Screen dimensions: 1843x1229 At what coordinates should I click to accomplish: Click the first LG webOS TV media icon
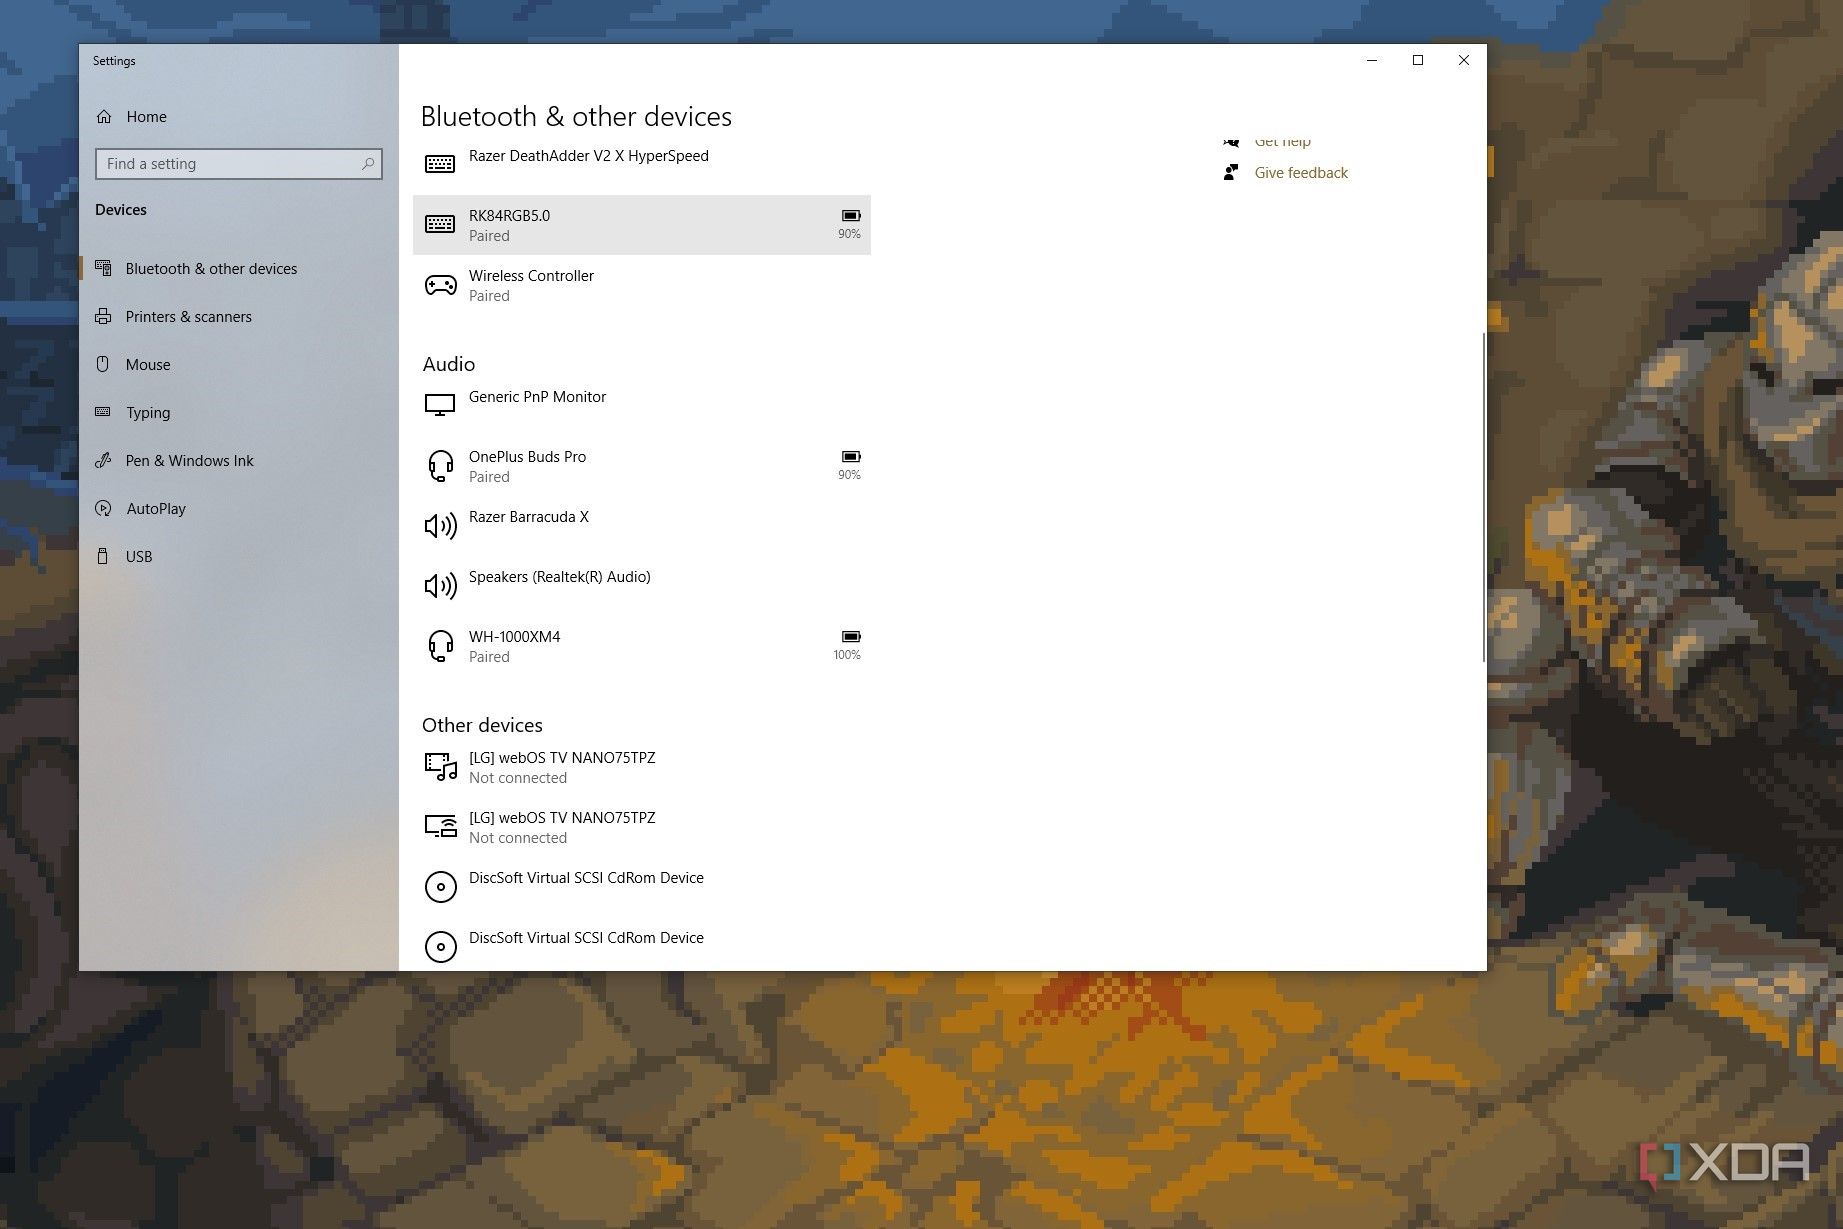click(x=440, y=767)
